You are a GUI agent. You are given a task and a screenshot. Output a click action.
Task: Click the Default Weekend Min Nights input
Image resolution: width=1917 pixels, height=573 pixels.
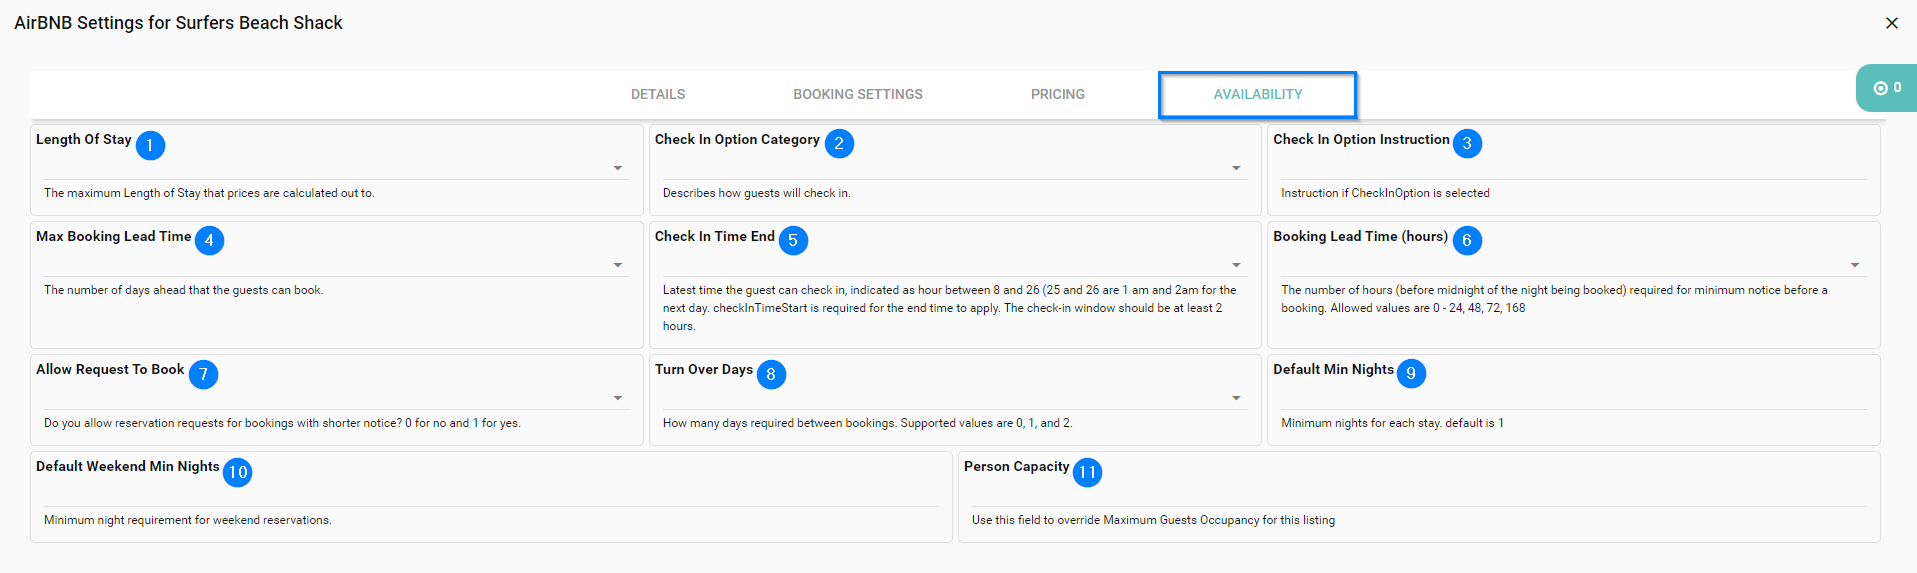click(x=490, y=495)
